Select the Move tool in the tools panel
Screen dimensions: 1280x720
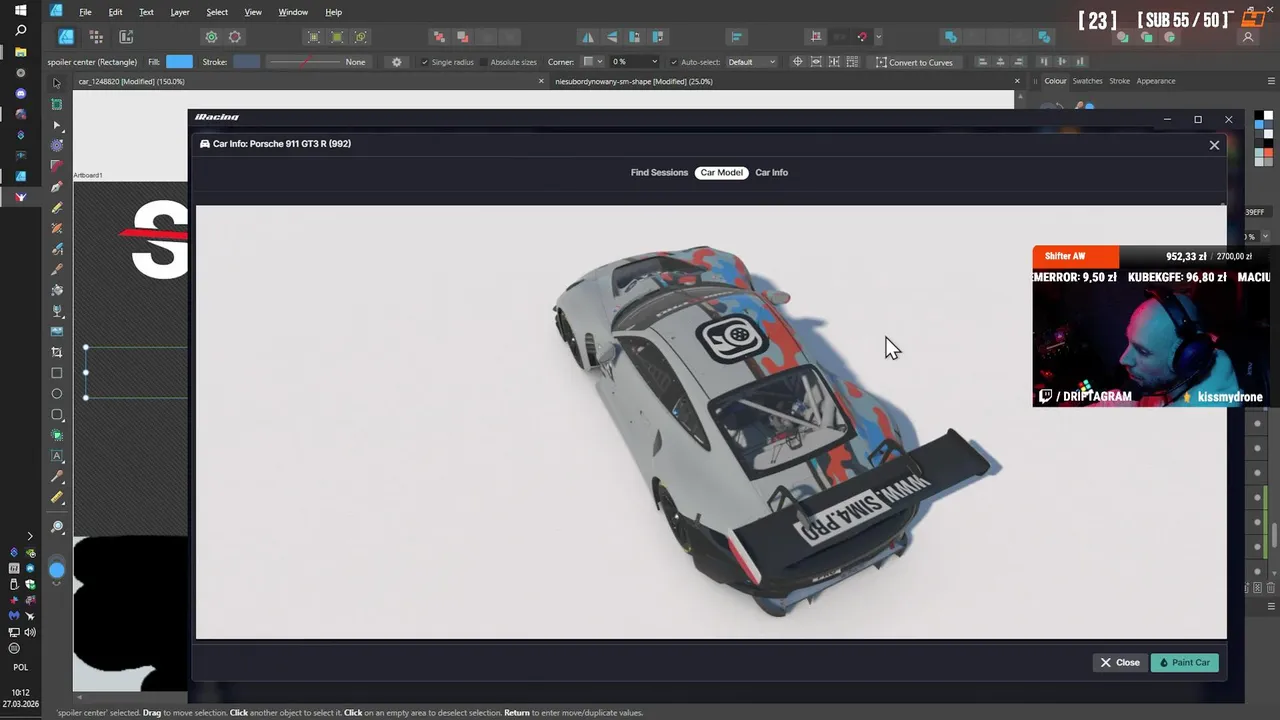(57, 83)
